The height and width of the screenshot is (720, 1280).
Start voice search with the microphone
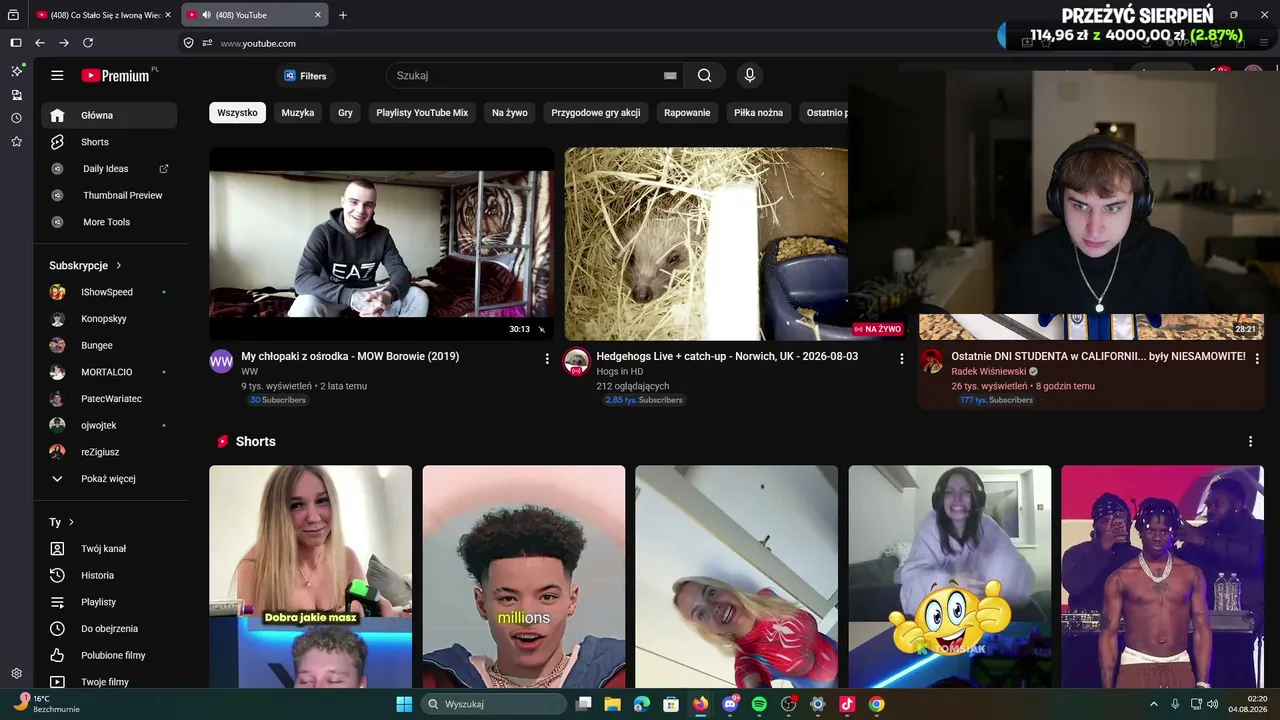(749, 76)
